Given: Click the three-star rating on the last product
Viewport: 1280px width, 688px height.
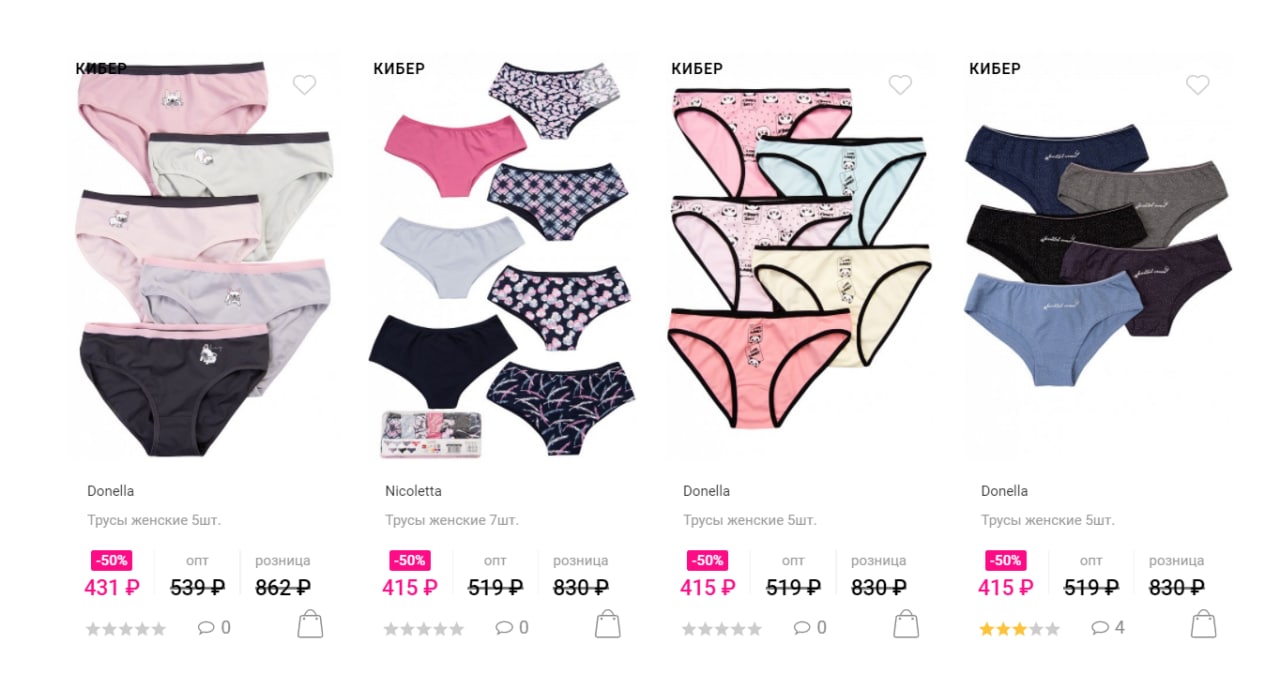Looking at the screenshot, I should 1020,629.
